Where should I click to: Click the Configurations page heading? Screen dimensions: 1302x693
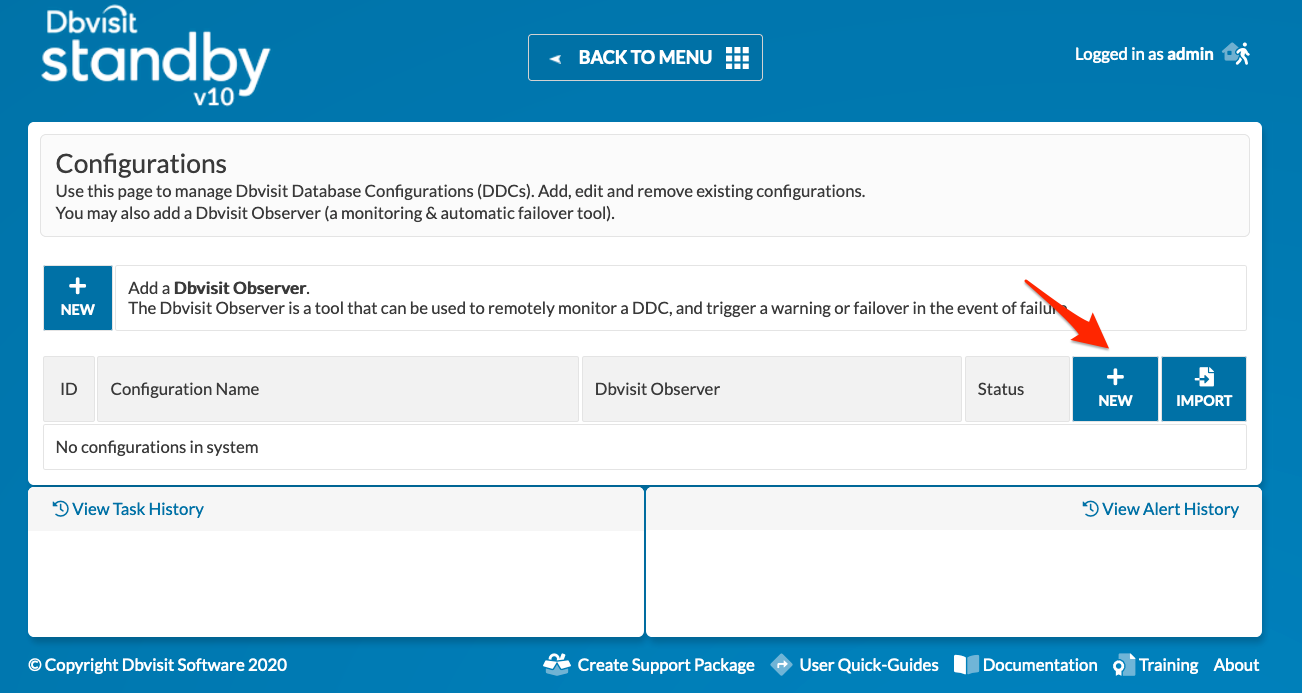141,163
